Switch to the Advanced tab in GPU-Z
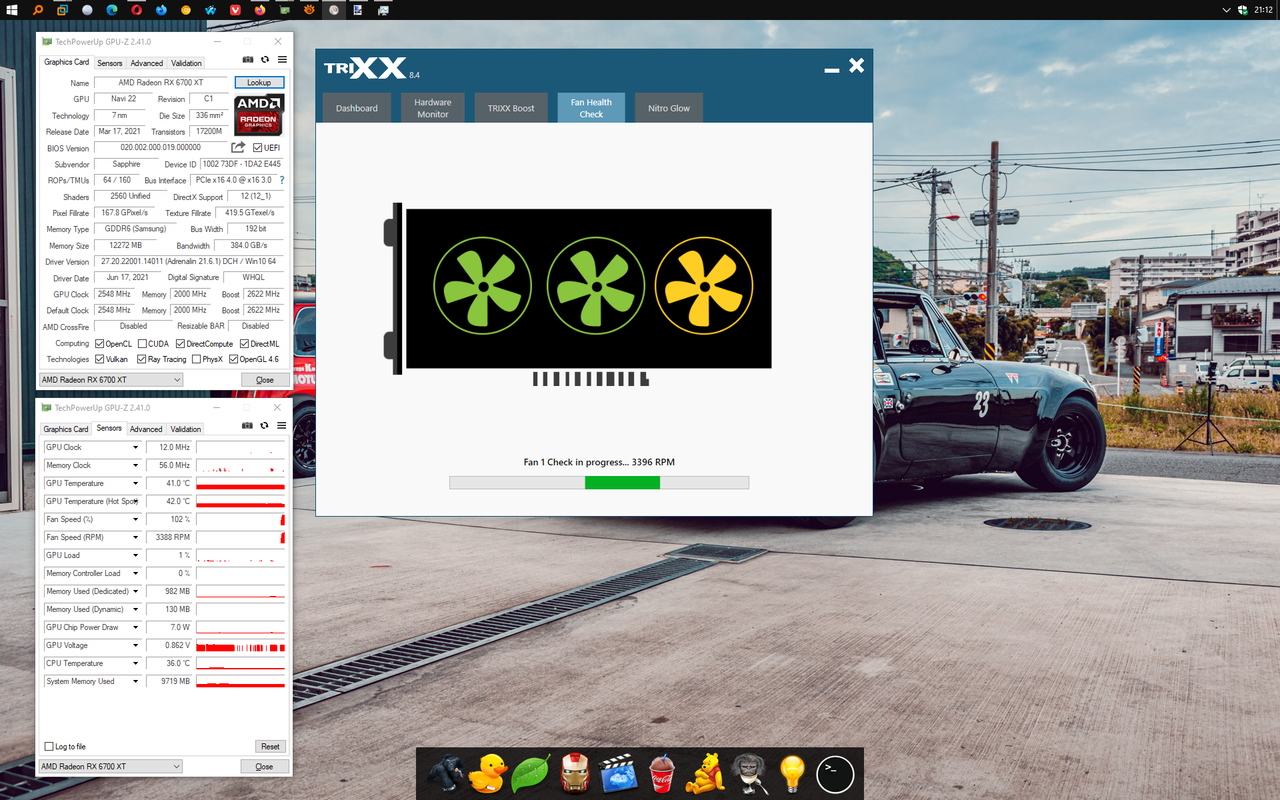 tap(146, 62)
